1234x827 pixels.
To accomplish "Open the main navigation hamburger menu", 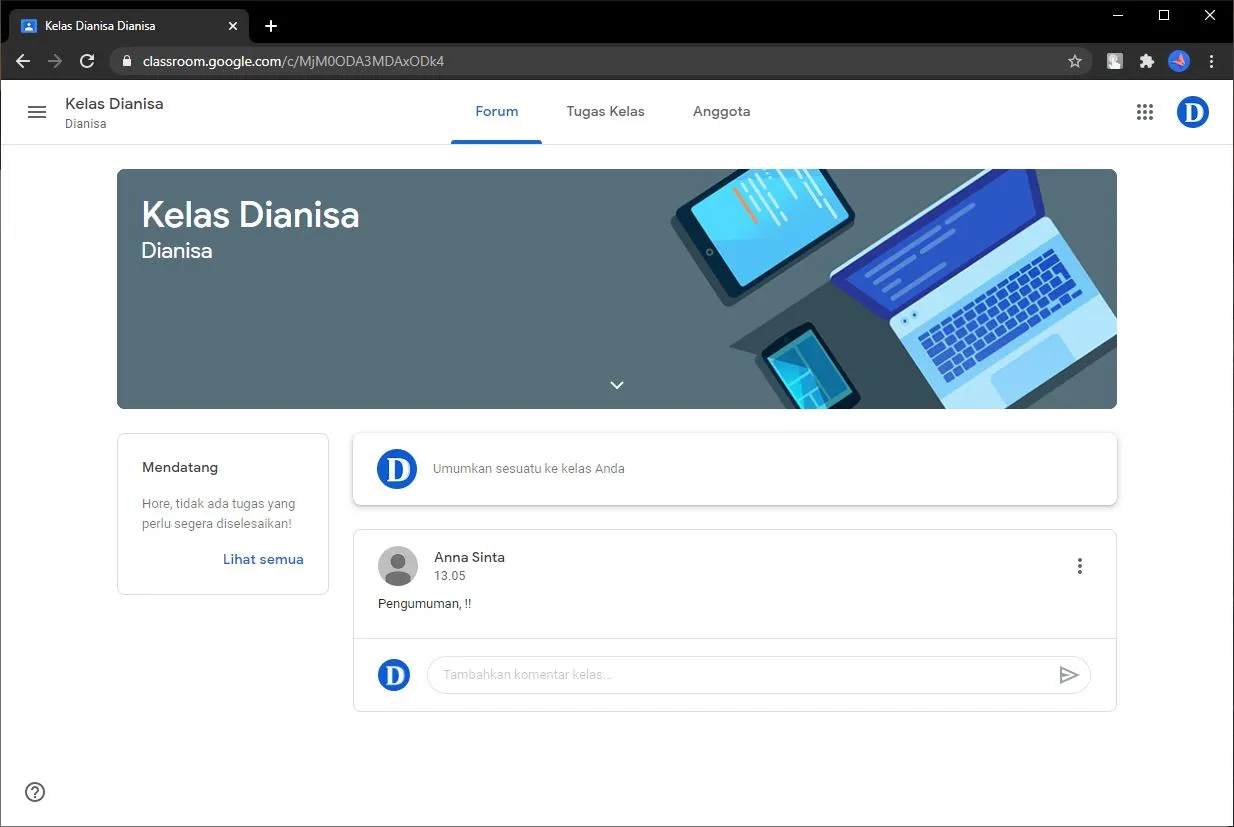I will [37, 112].
